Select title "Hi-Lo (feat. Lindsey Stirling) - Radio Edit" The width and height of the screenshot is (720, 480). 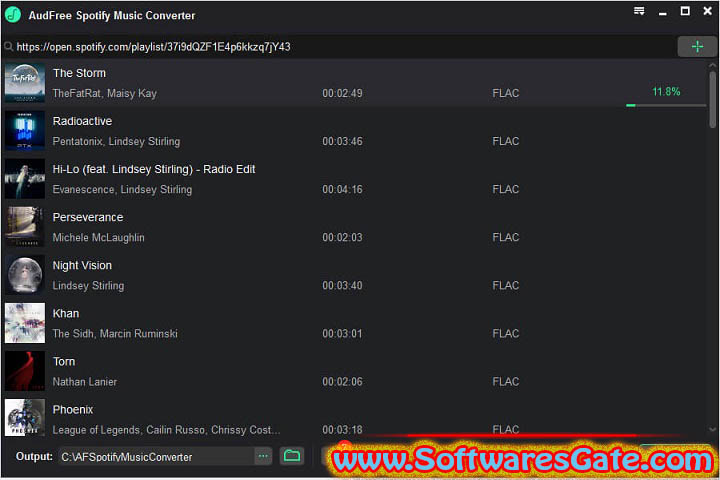(x=154, y=169)
